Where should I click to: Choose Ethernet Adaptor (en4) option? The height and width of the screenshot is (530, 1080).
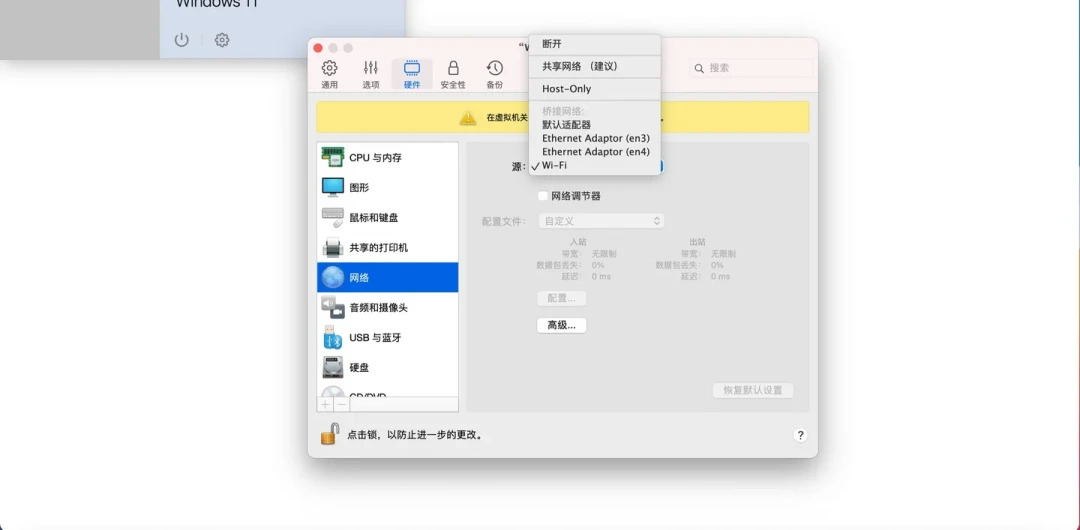594,152
